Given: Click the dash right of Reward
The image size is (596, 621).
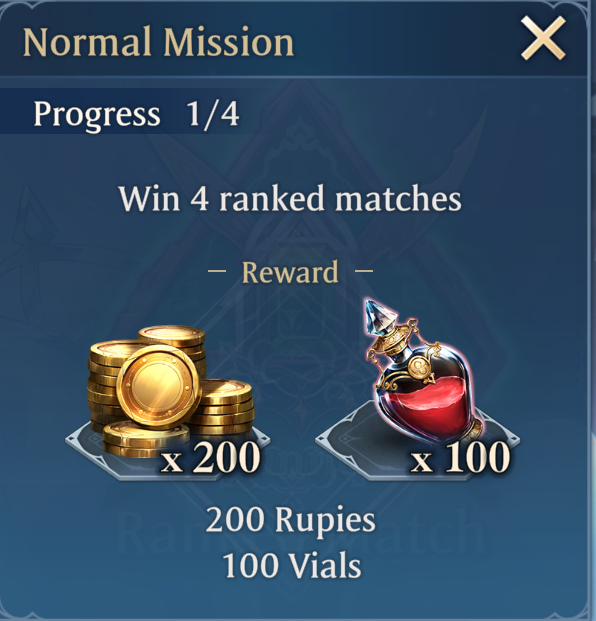Looking at the screenshot, I should (x=364, y=271).
